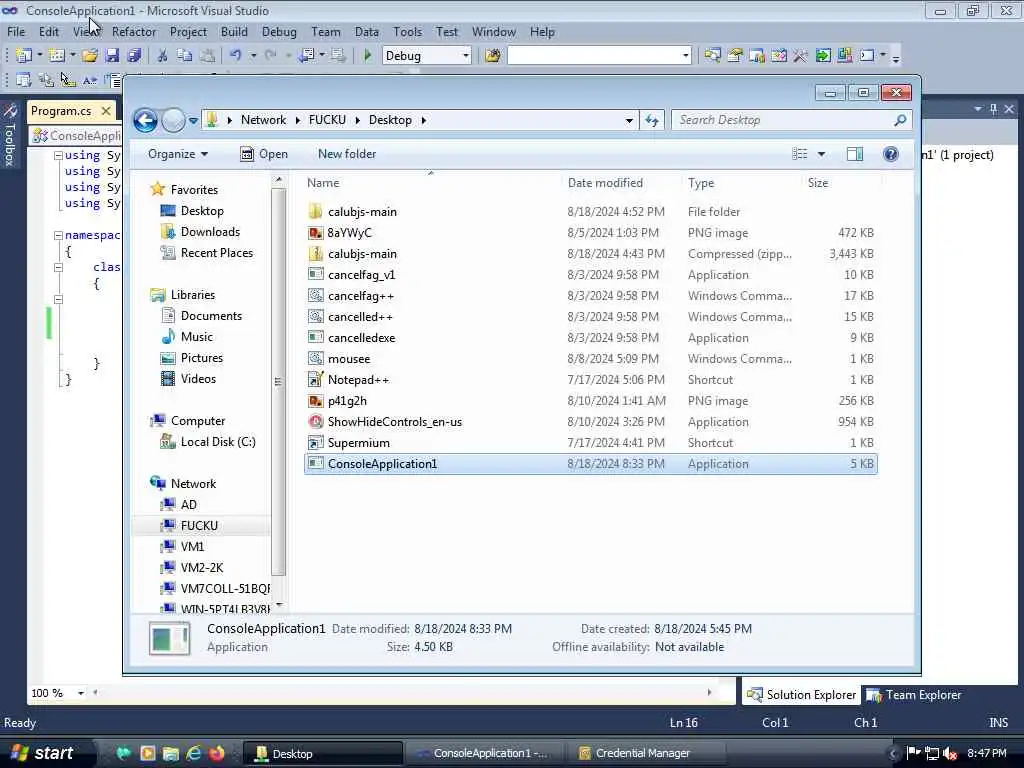This screenshot has height=768, width=1024.
Task: Expand the Organize menu dropdown
Action: pos(178,154)
